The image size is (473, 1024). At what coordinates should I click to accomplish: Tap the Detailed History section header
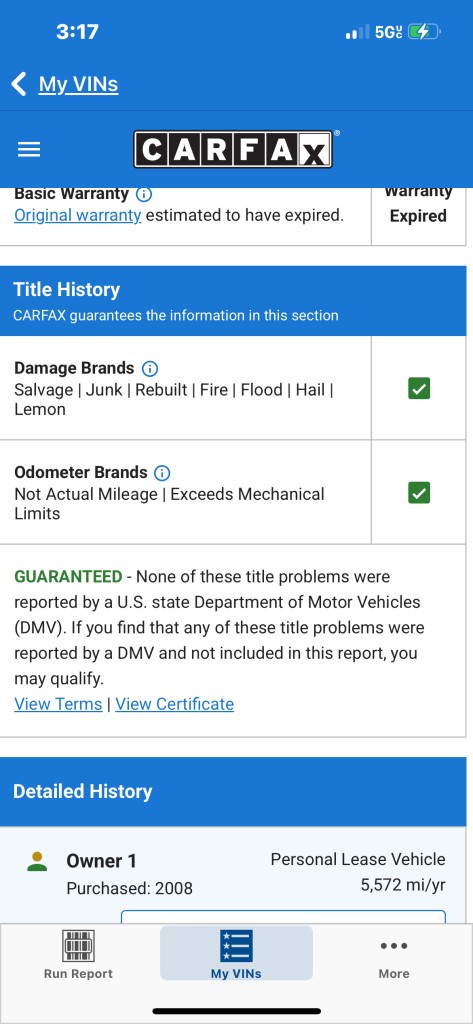(x=233, y=792)
